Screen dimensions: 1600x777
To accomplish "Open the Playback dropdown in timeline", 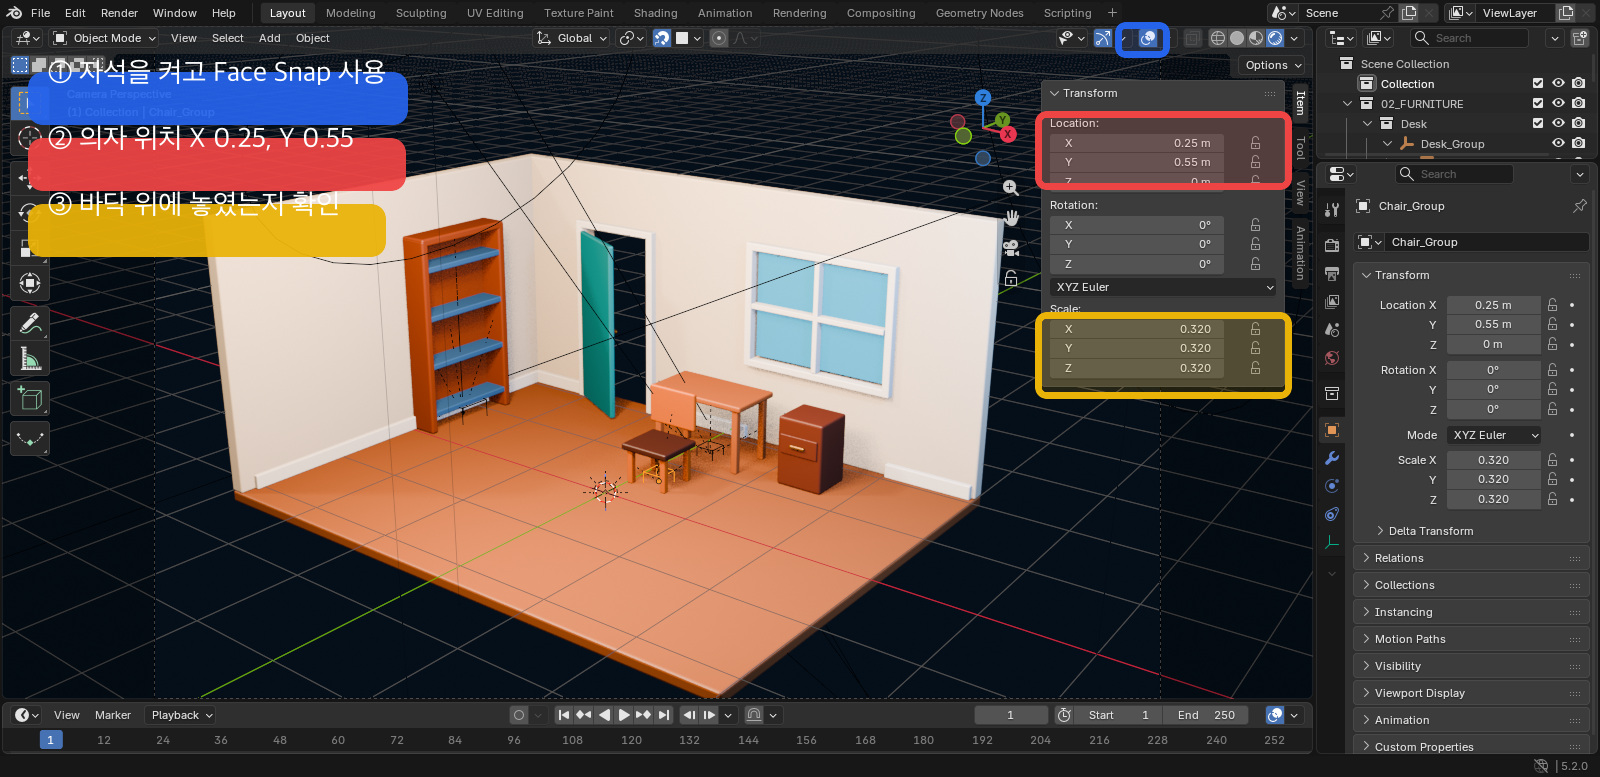I will [181, 715].
